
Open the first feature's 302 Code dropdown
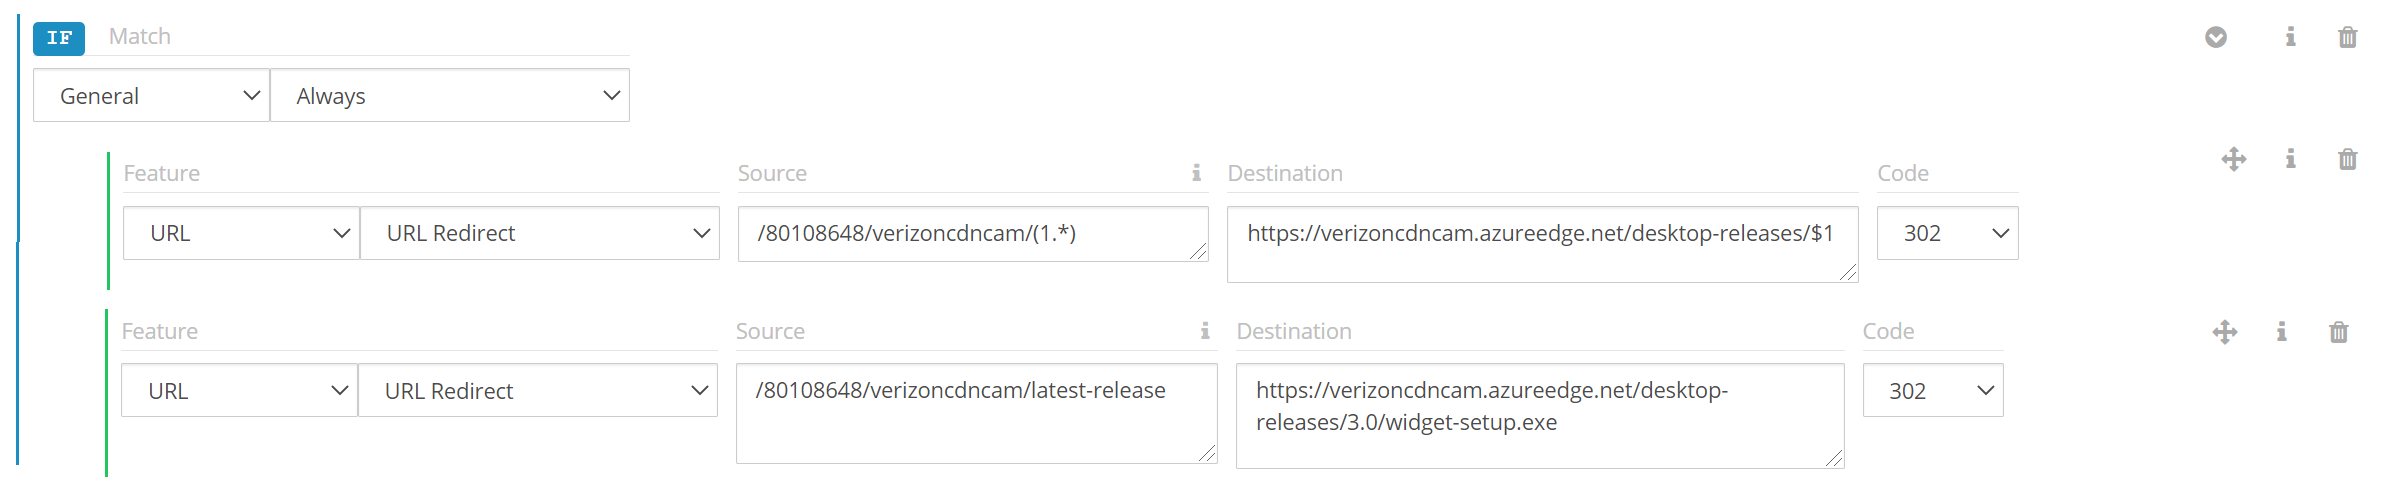coord(1947,233)
